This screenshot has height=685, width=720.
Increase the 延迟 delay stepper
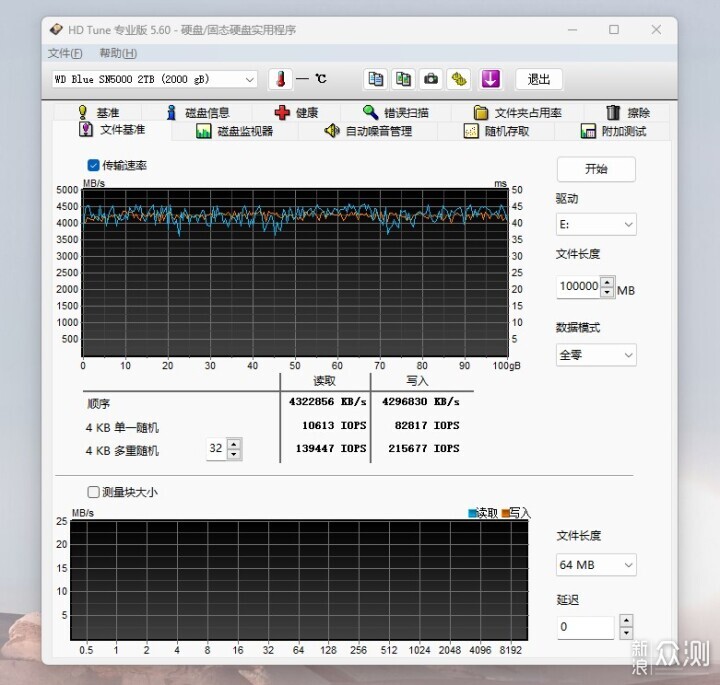[626, 621]
